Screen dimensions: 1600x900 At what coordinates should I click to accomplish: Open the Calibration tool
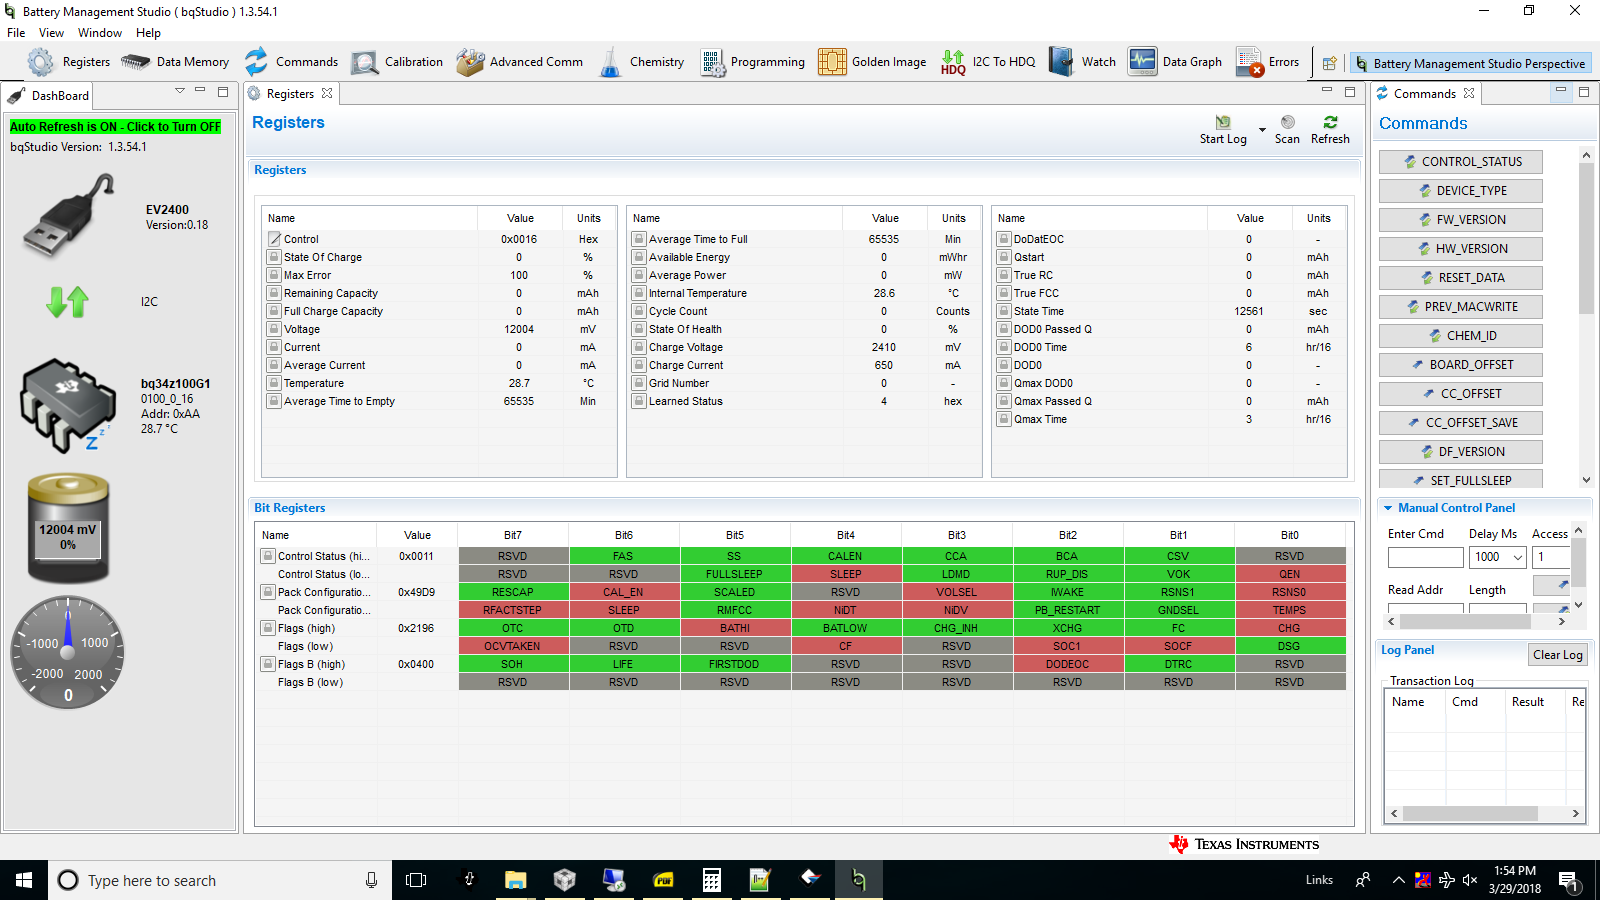[x=365, y=62]
